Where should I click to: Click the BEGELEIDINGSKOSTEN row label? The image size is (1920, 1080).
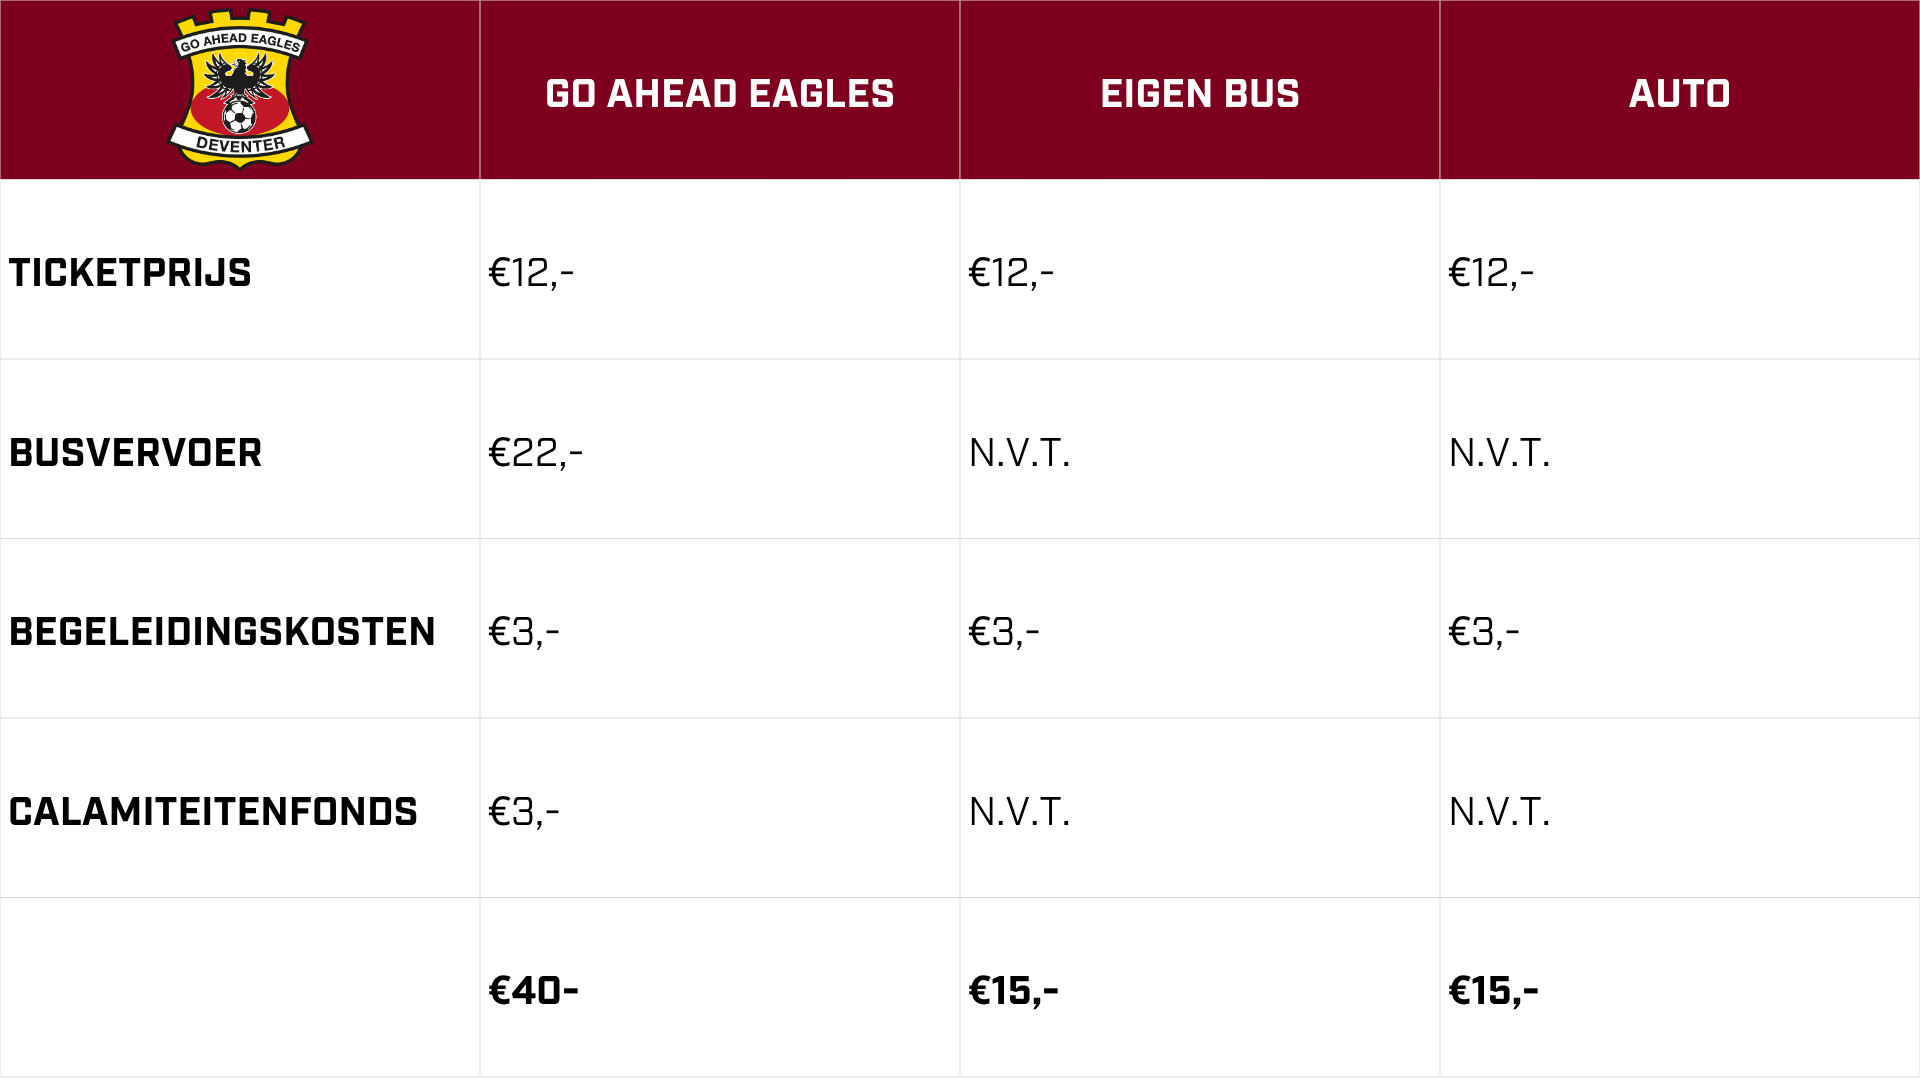(x=222, y=632)
